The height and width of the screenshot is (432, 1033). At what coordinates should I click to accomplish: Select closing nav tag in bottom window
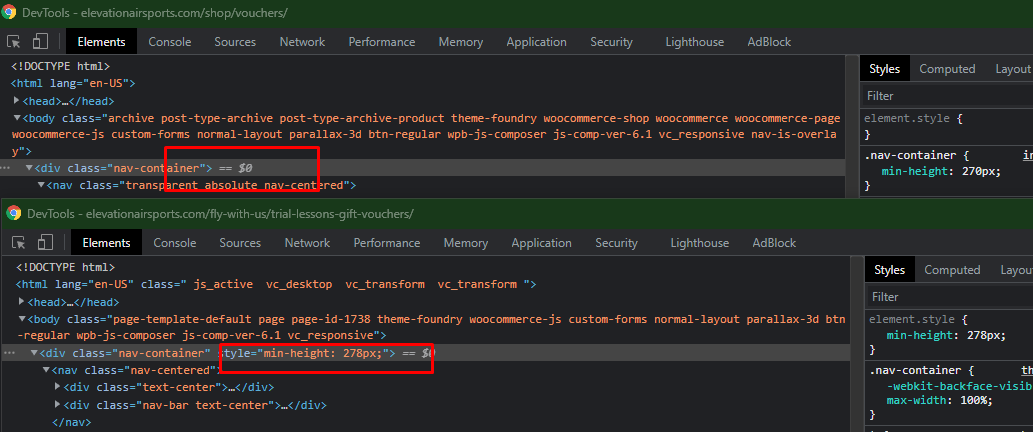tap(71, 421)
